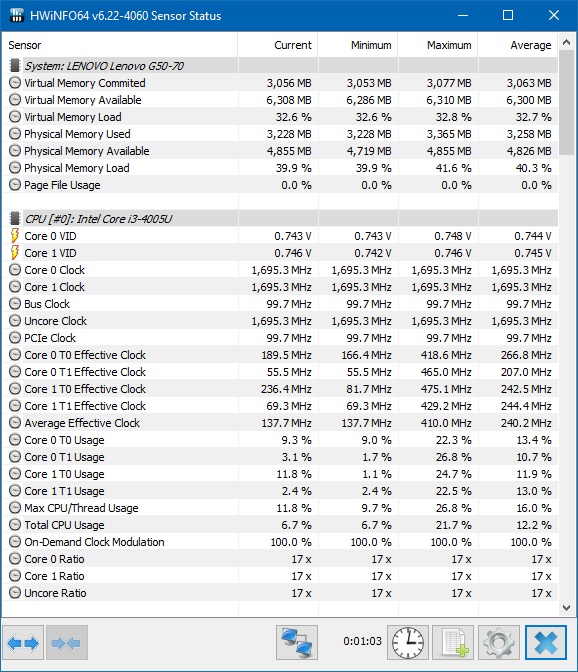The height and width of the screenshot is (672, 578).
Task: Maximize the HWiNFO64 window
Action: [x=508, y=15]
